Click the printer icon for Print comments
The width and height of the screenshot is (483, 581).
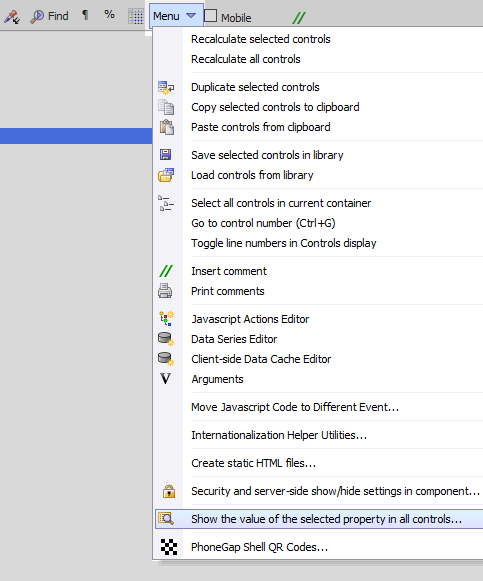pyautogui.click(x=165, y=291)
